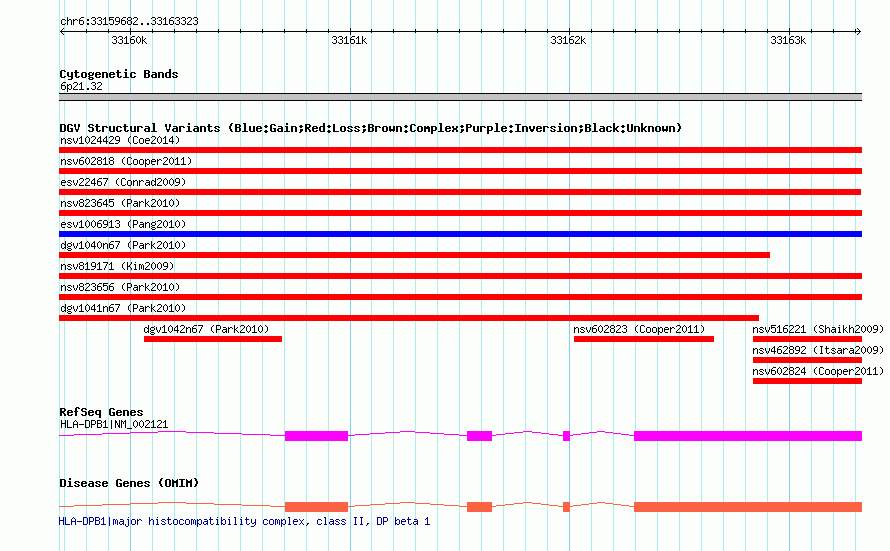Click the left arrowhead of the ruler
This screenshot has height=551, width=890.
coord(62,32)
